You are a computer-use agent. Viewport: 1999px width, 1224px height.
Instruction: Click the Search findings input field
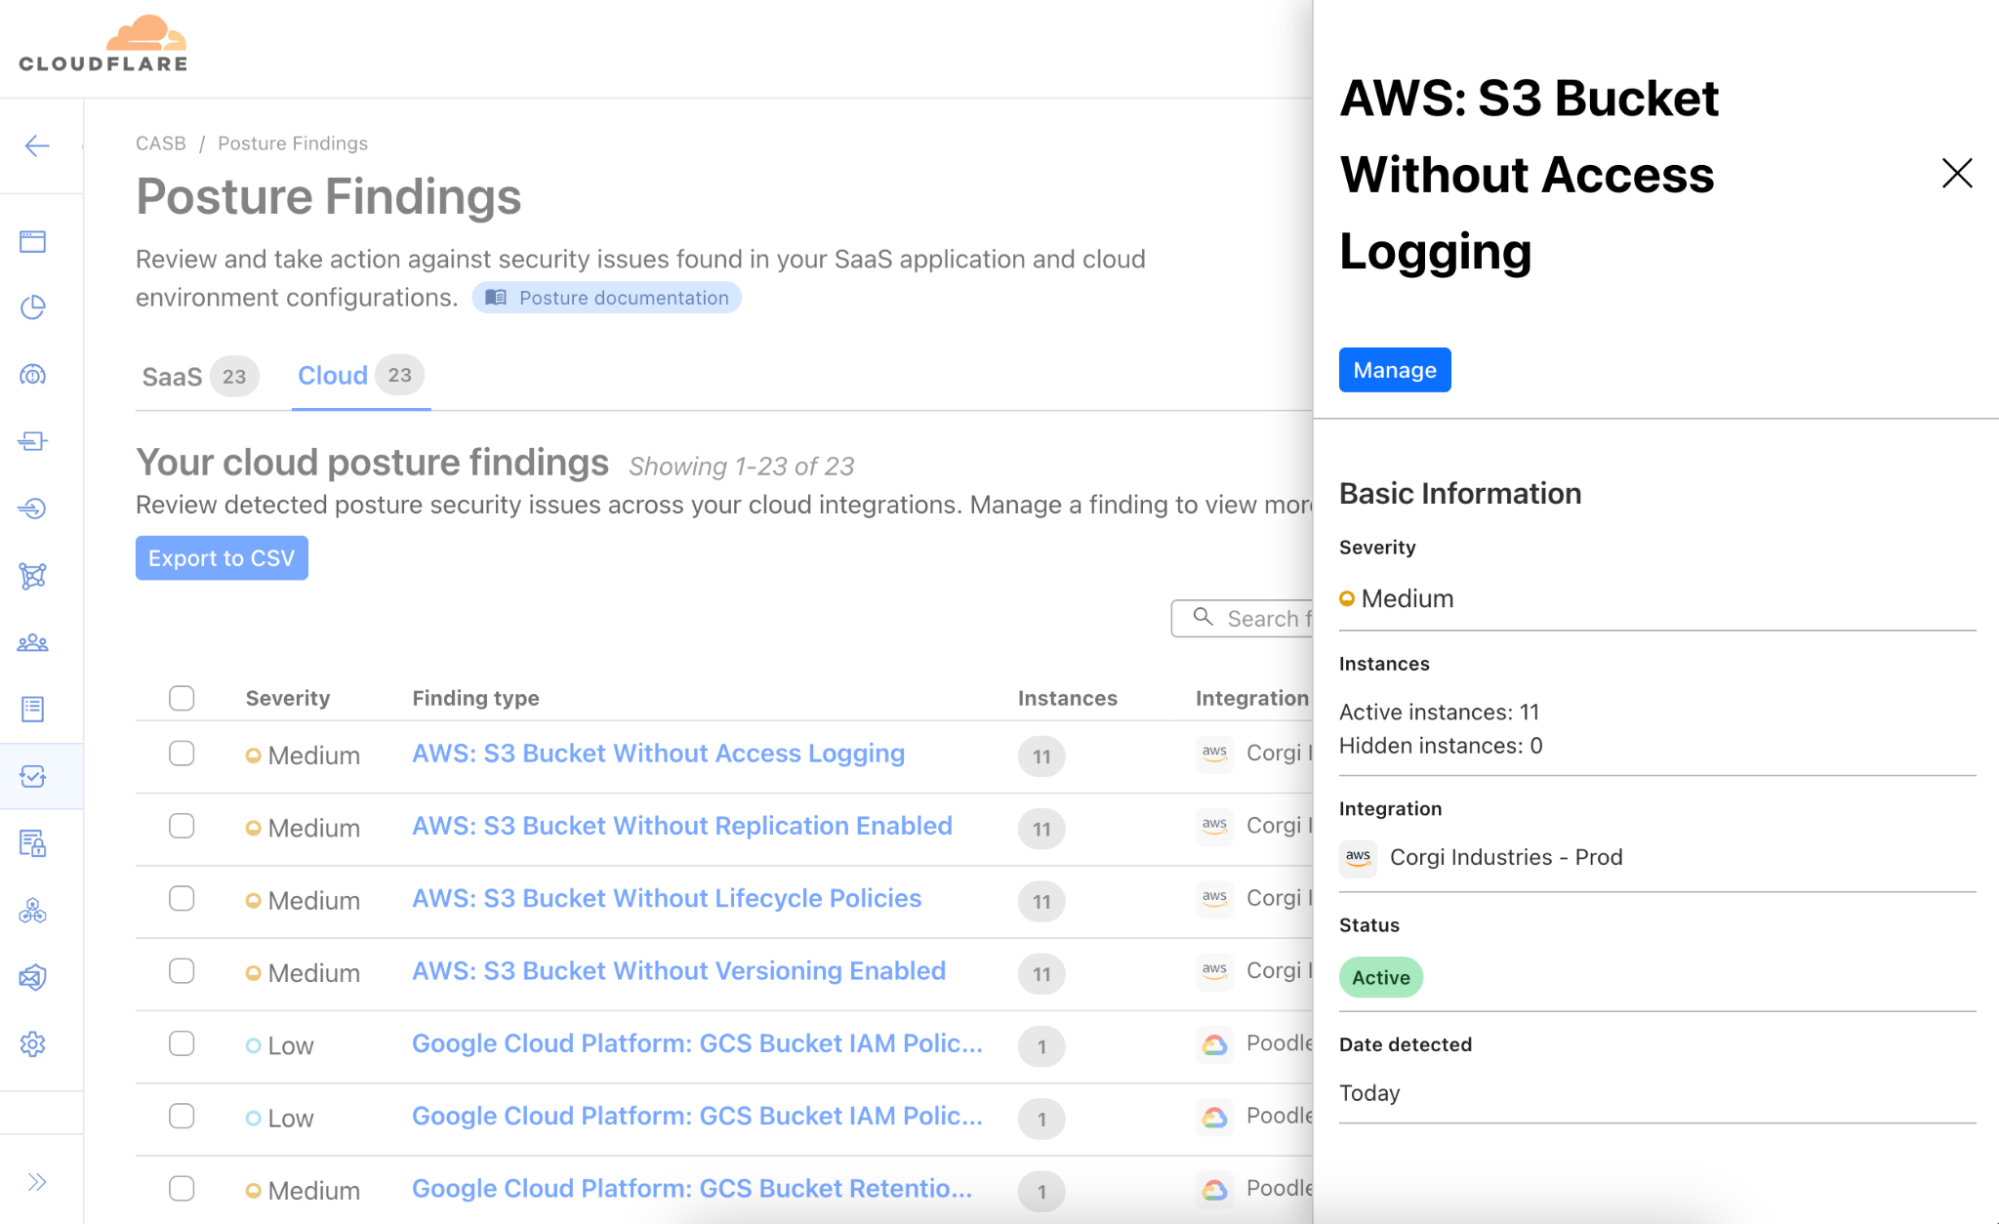click(1260, 619)
